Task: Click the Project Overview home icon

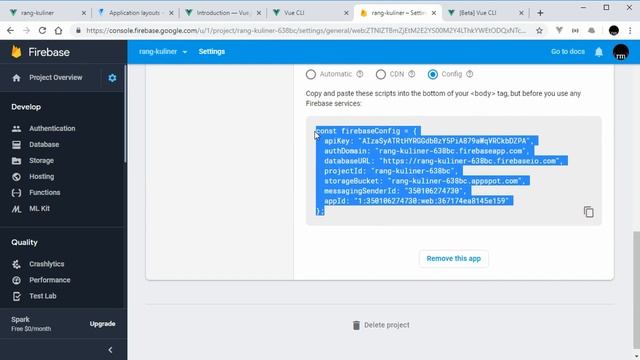Action: pos(16,78)
